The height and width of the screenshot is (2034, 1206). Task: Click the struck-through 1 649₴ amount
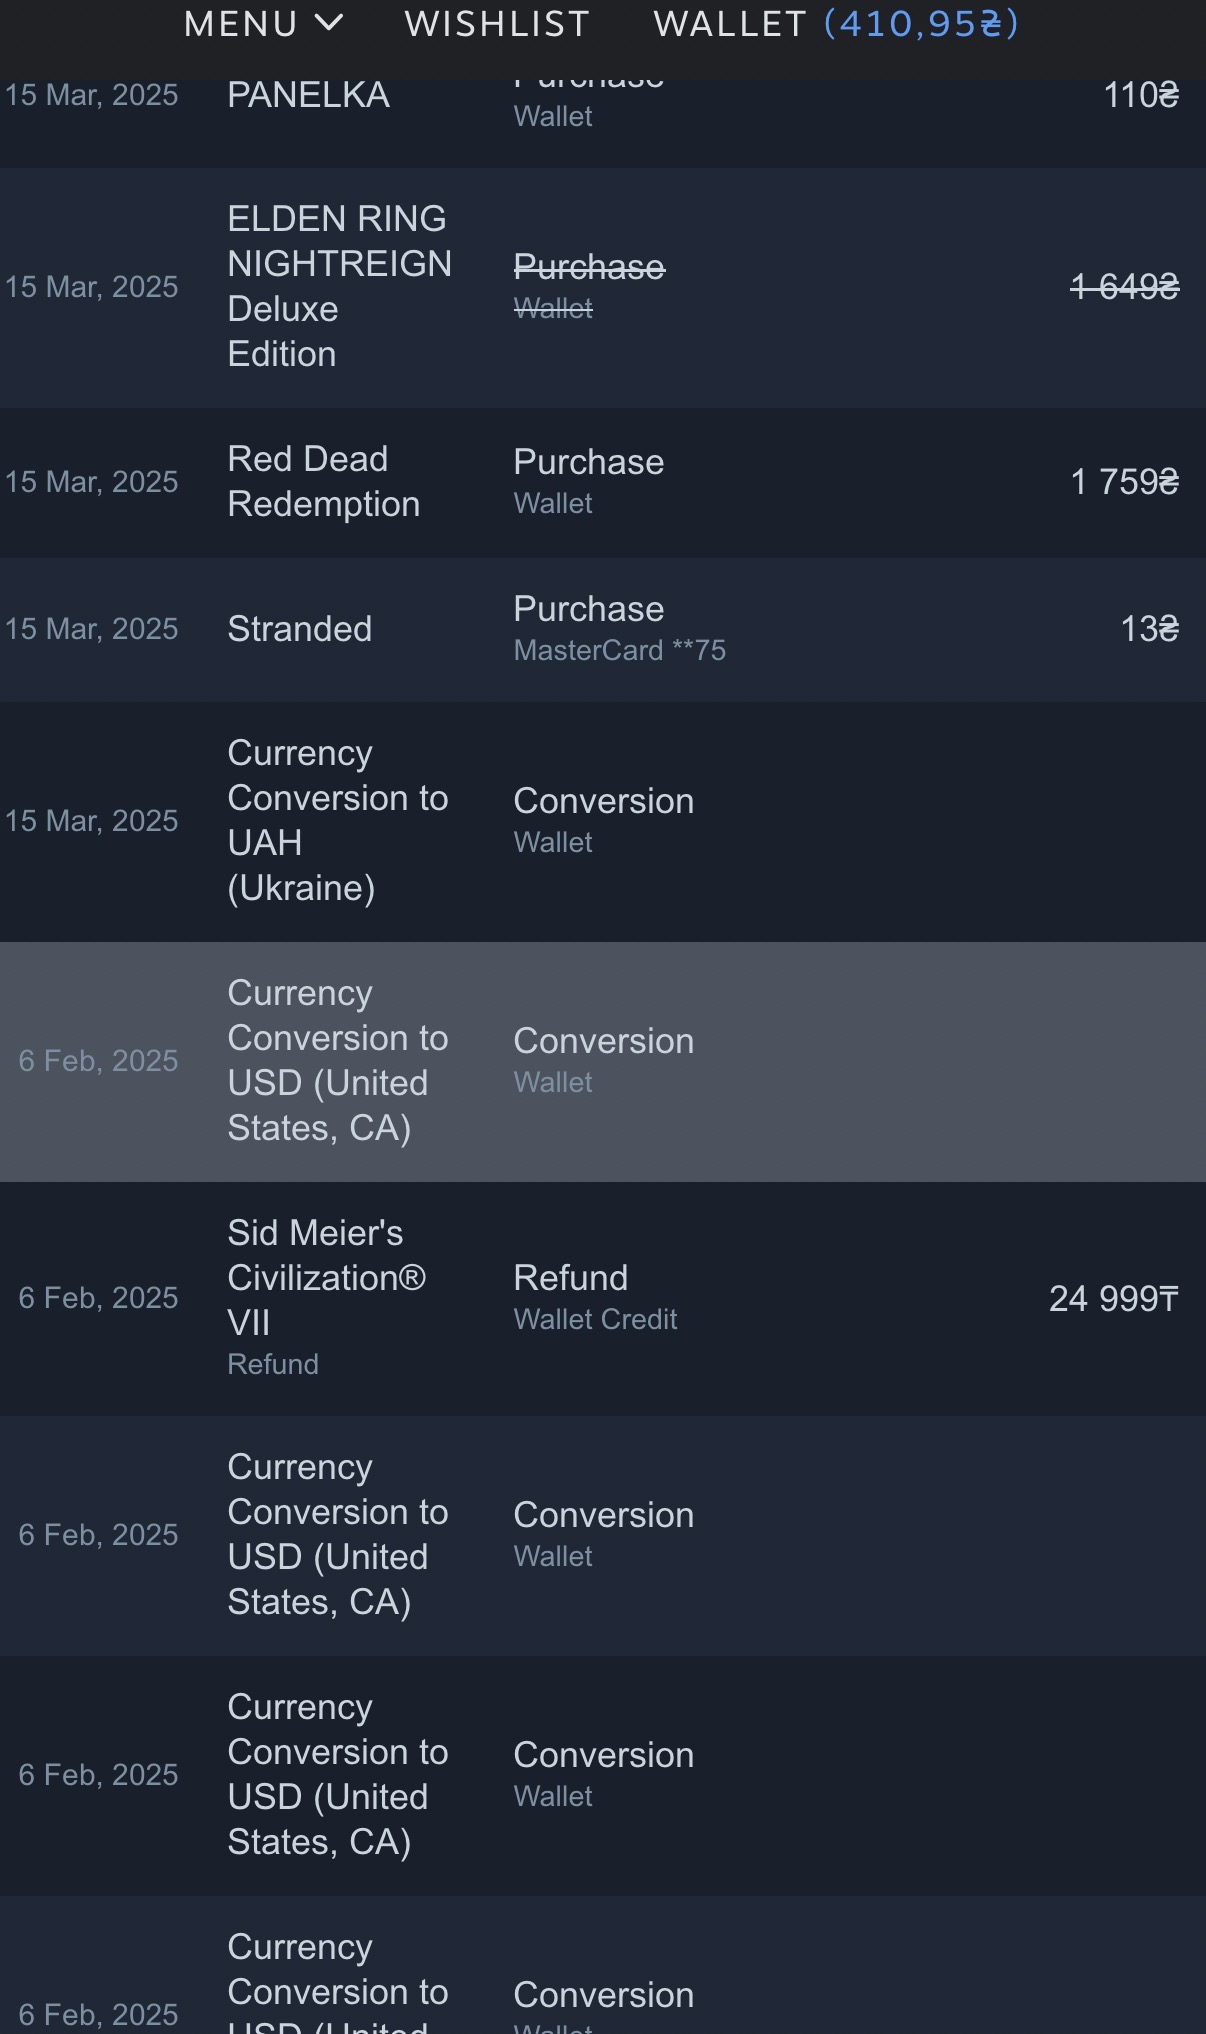[x=1124, y=288]
